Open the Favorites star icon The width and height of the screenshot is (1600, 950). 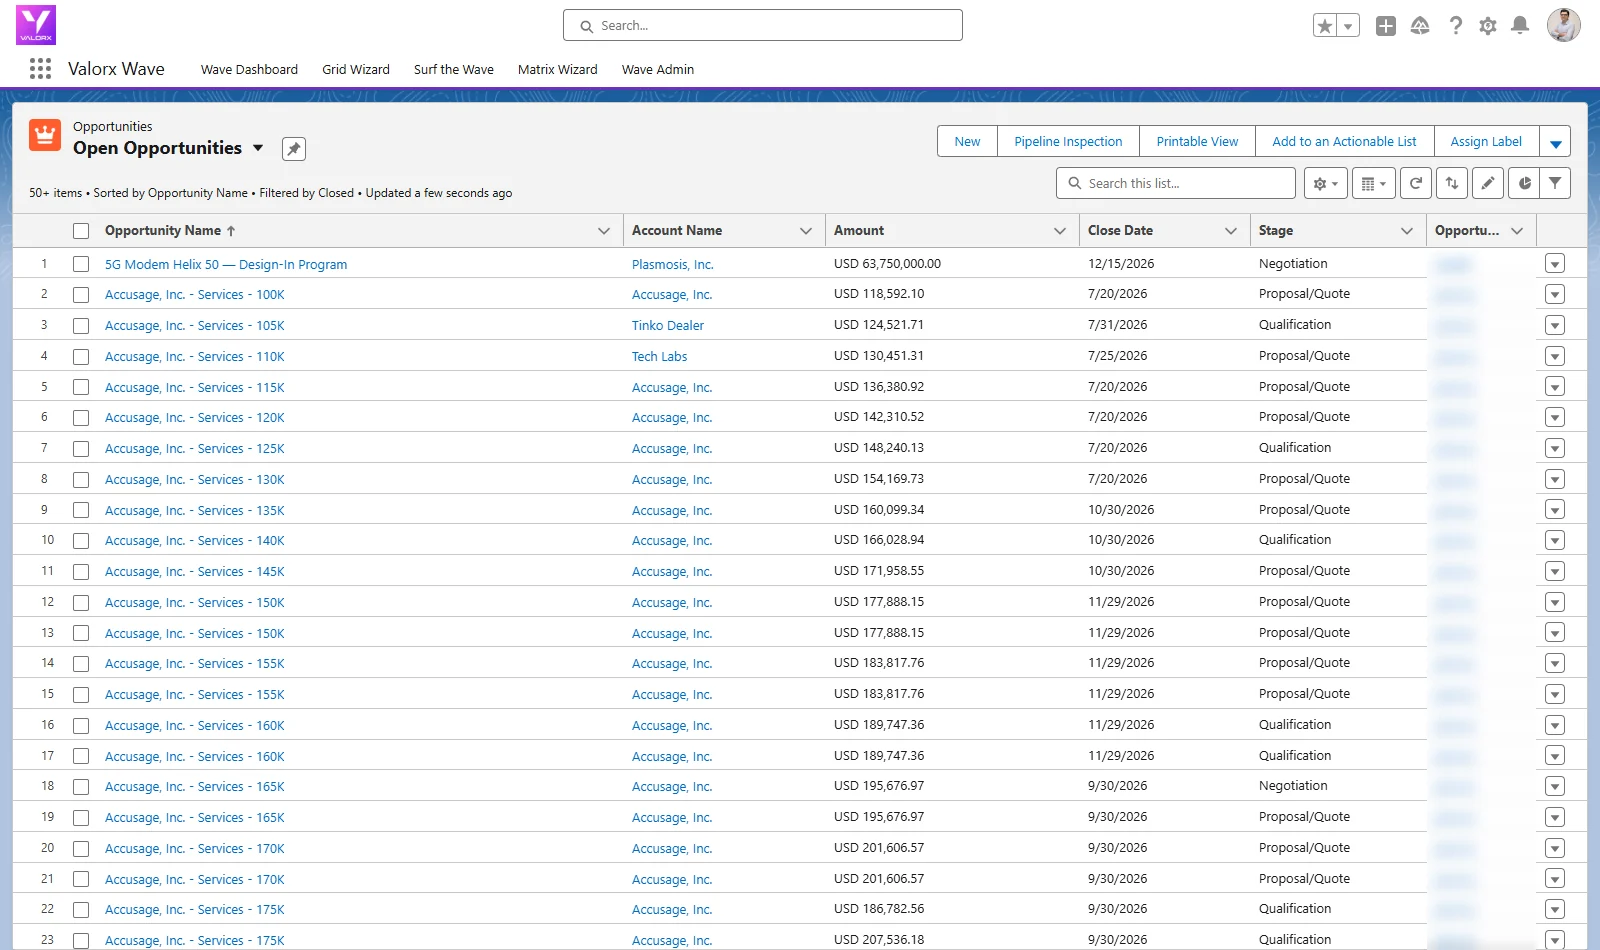(1325, 26)
